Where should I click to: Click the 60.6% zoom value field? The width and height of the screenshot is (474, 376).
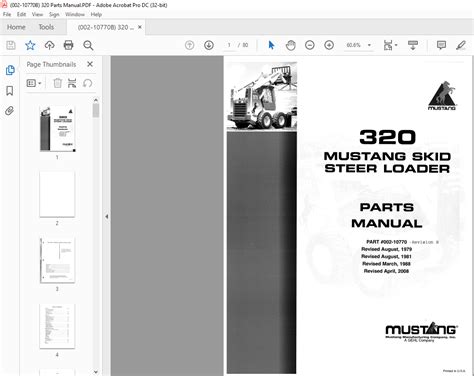354,45
